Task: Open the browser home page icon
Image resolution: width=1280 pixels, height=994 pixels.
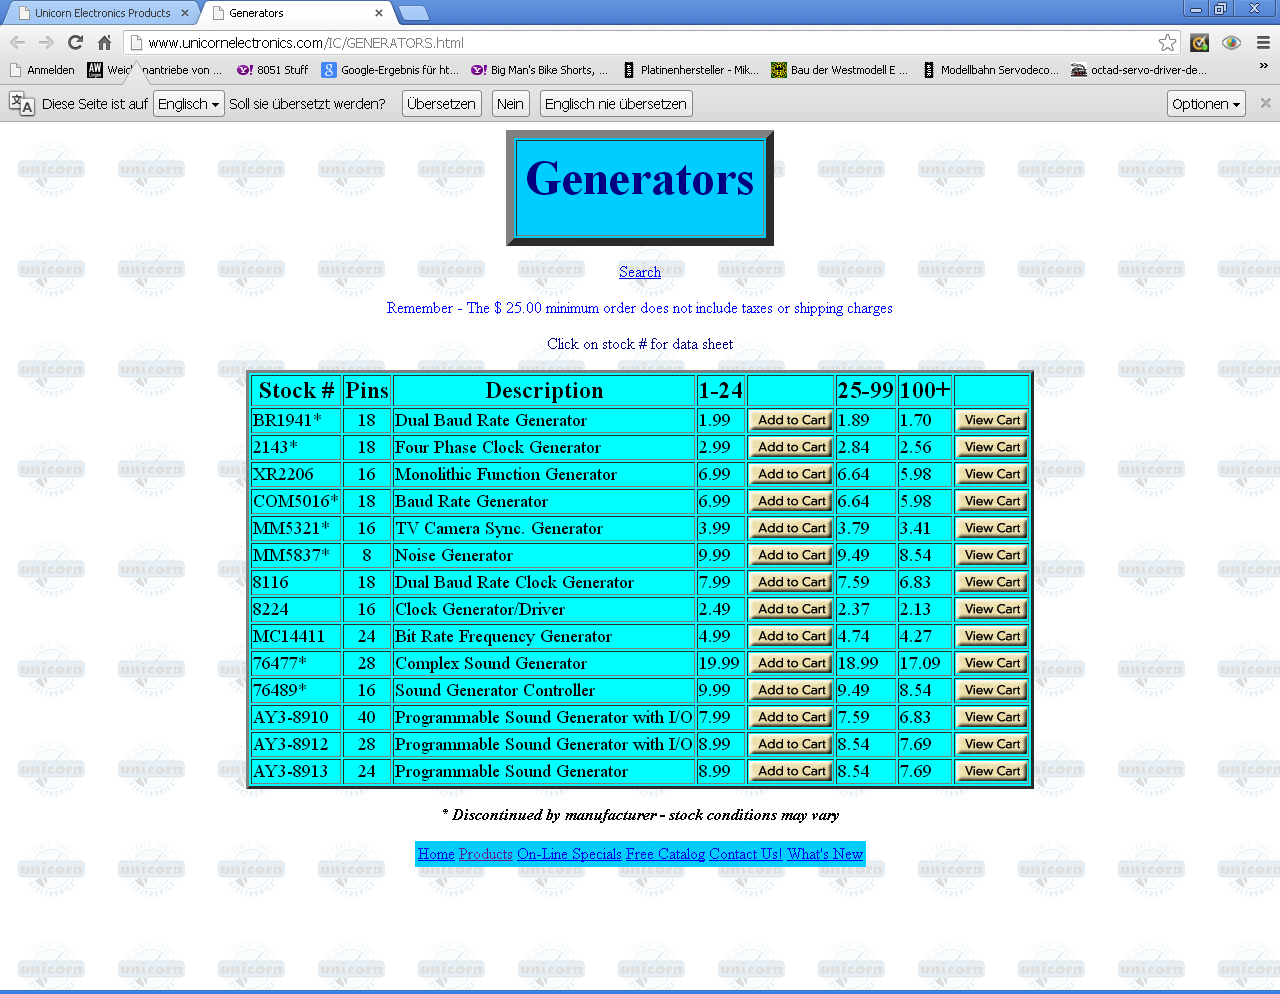Action: point(104,42)
